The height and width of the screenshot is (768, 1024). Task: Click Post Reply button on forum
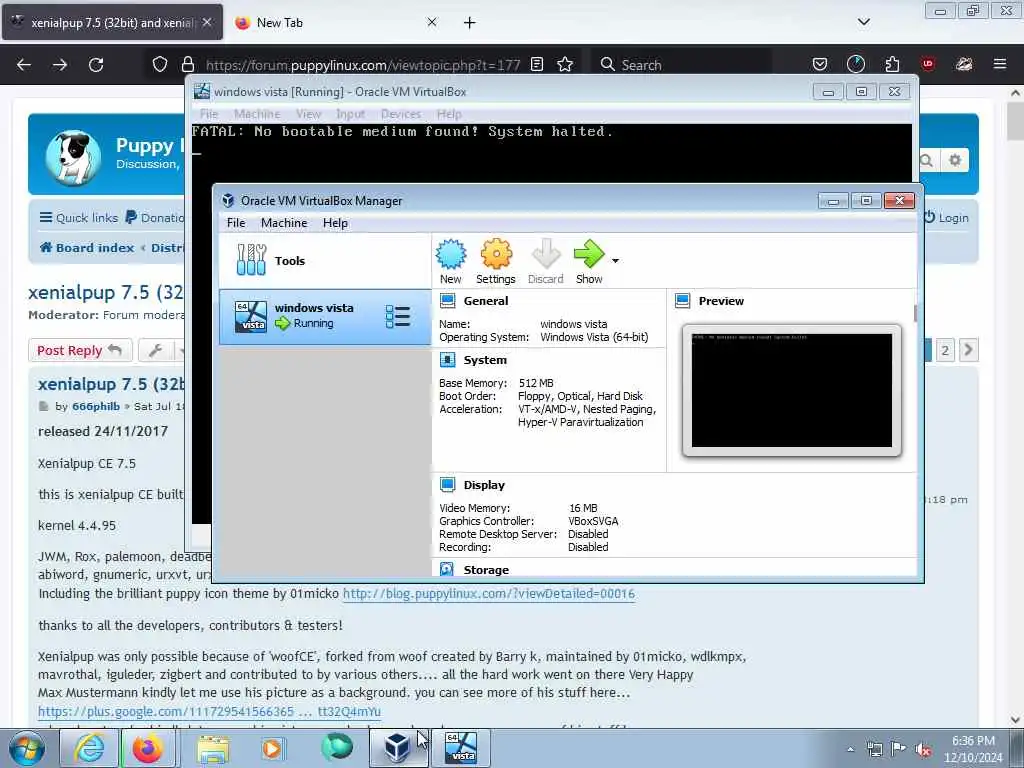[80, 351]
